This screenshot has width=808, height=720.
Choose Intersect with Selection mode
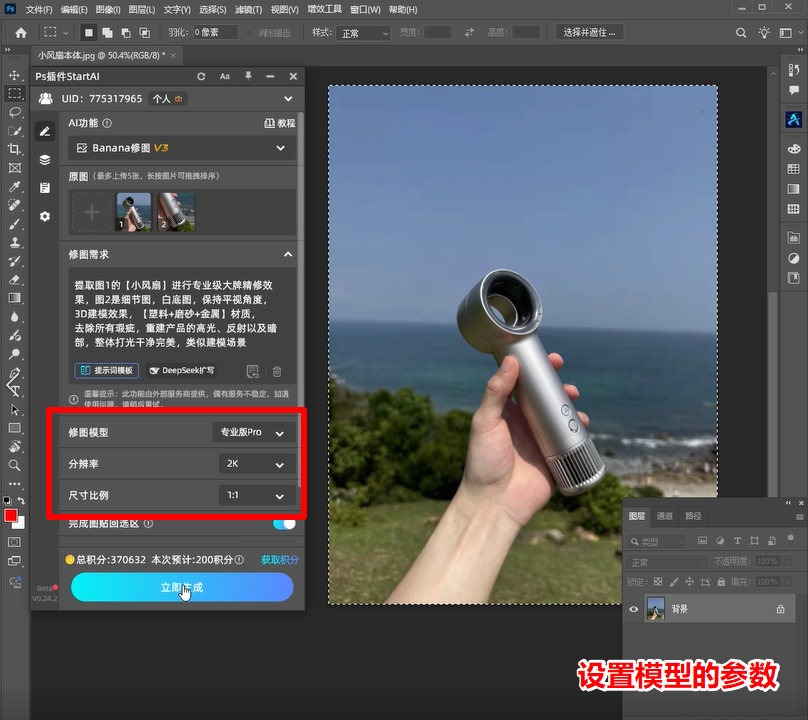click(x=145, y=32)
